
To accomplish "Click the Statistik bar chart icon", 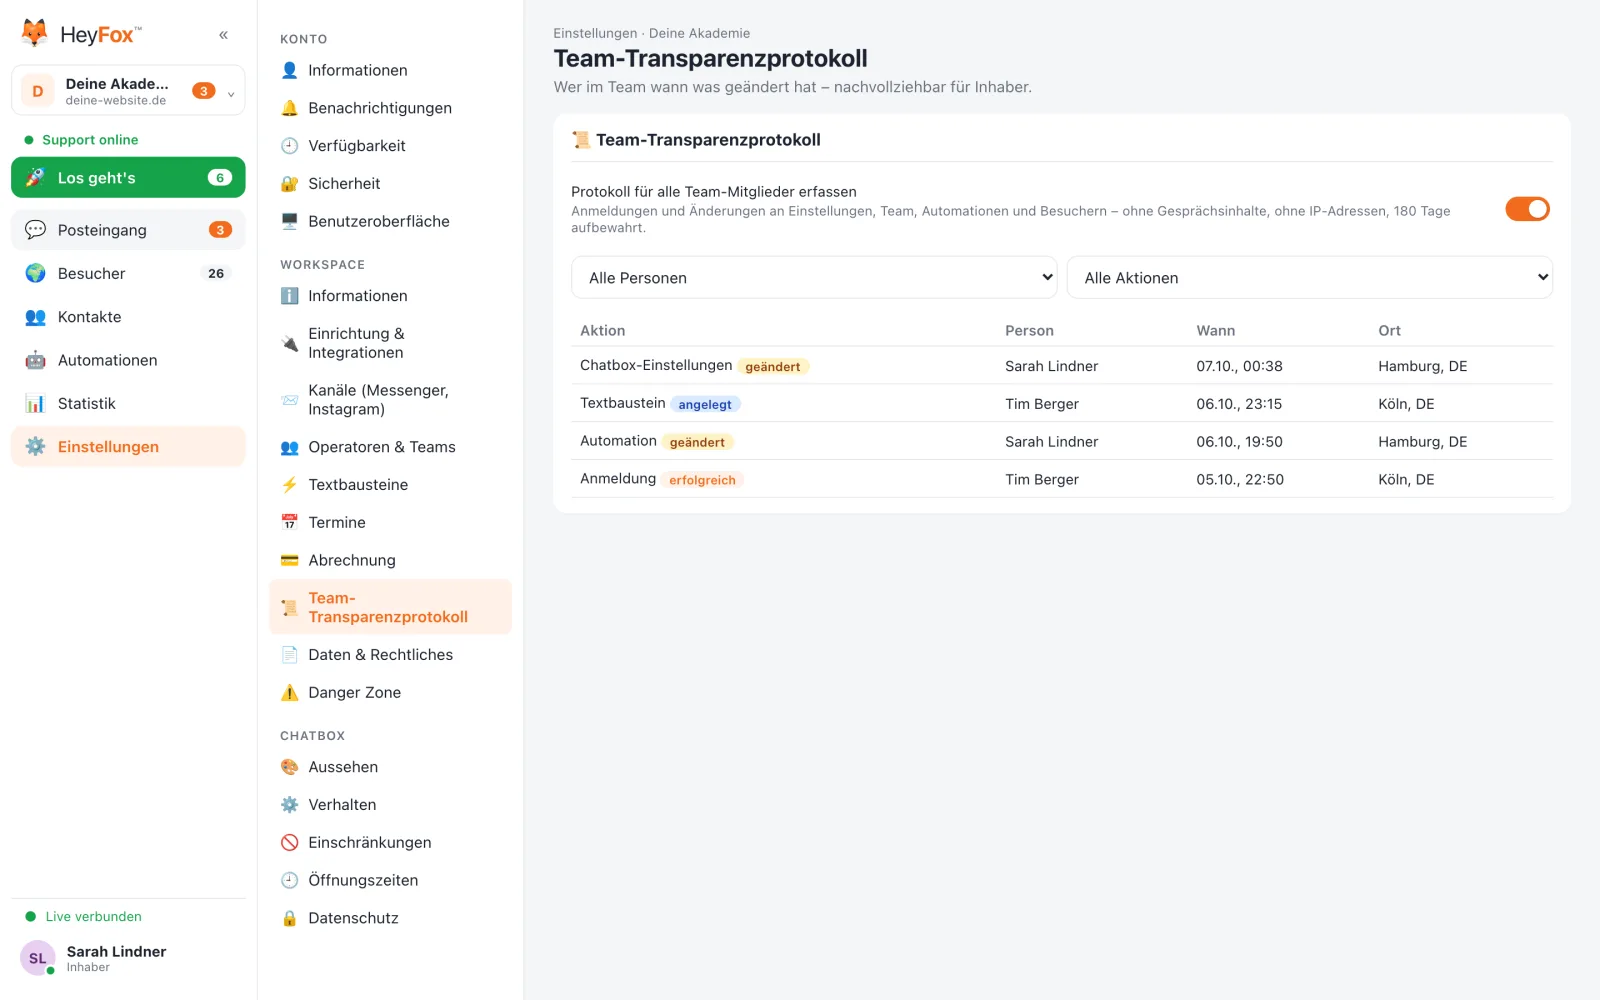I will click(x=35, y=404).
